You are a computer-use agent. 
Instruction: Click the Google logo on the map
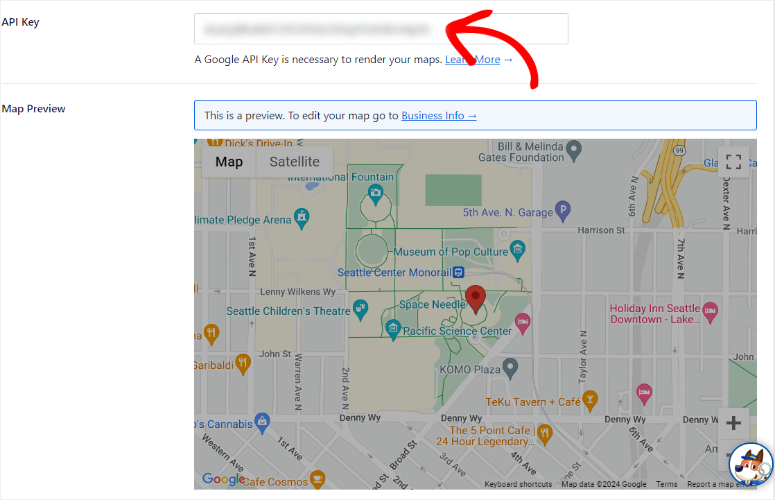(x=224, y=478)
